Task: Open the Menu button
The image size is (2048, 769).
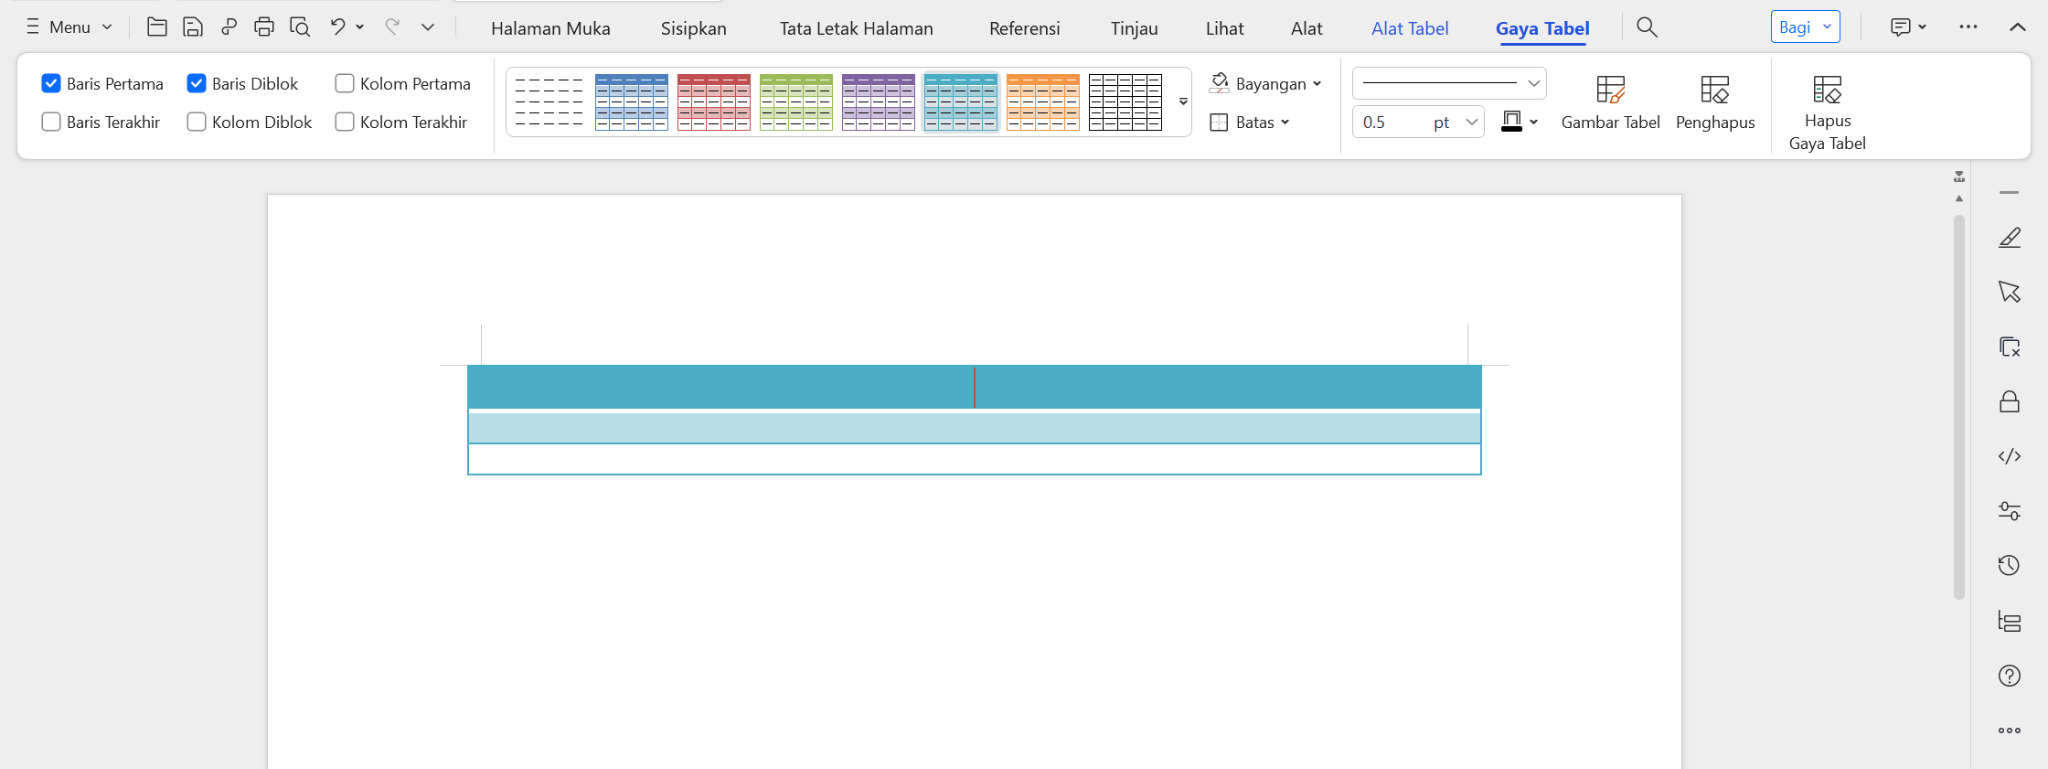Action: (69, 27)
